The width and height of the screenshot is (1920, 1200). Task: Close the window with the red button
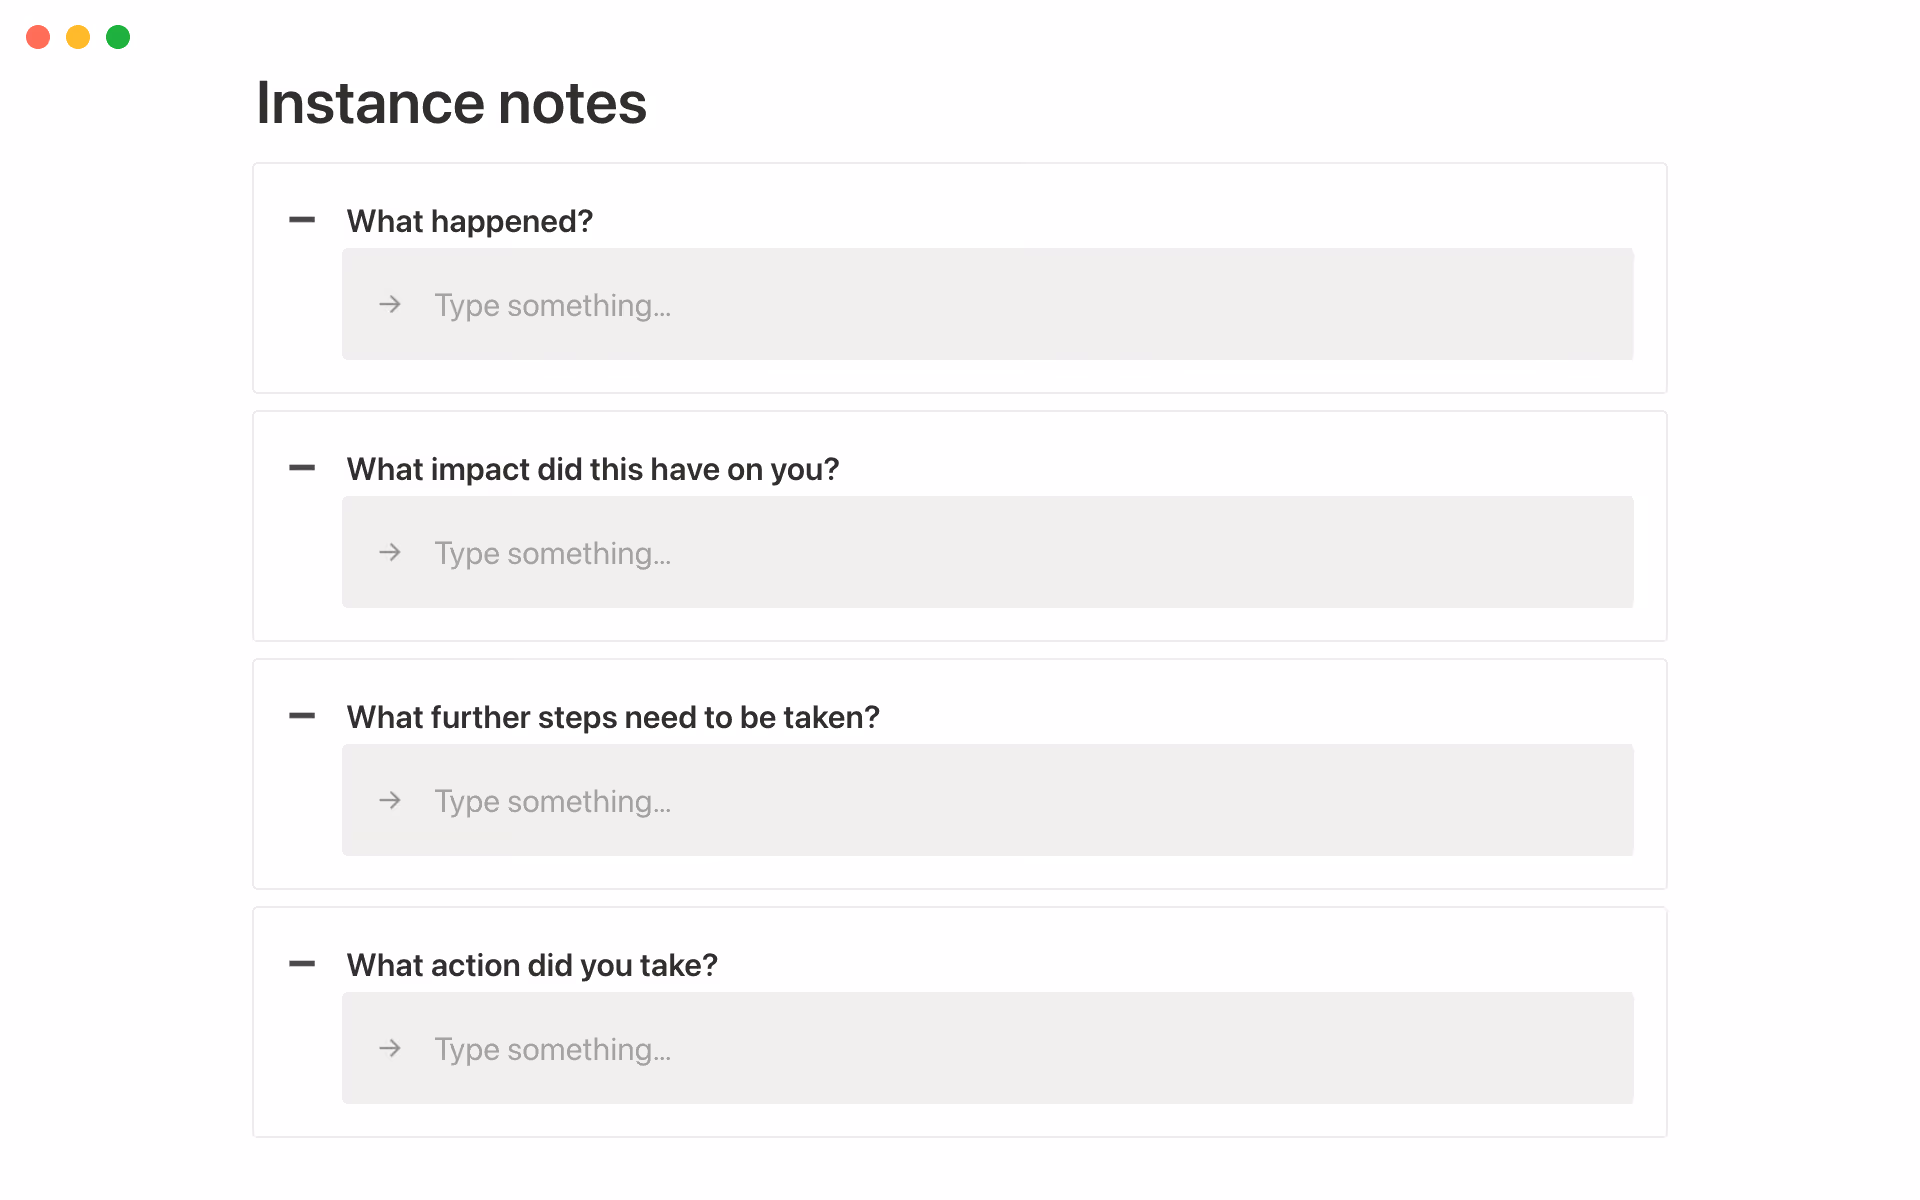click(x=38, y=37)
